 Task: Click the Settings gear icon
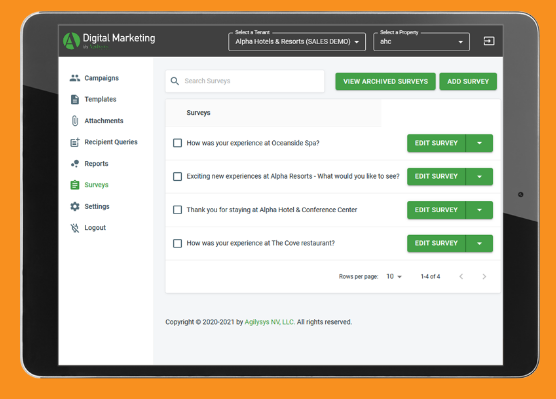[75, 206]
